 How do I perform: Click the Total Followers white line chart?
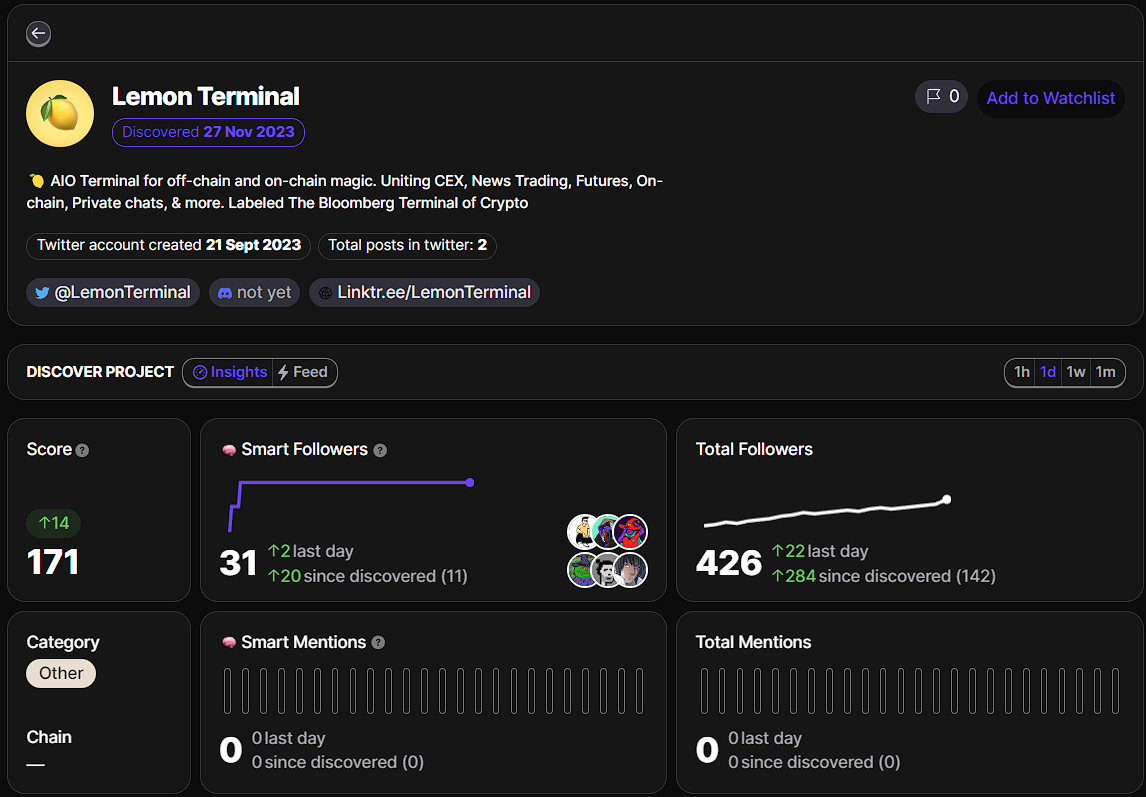click(827, 510)
